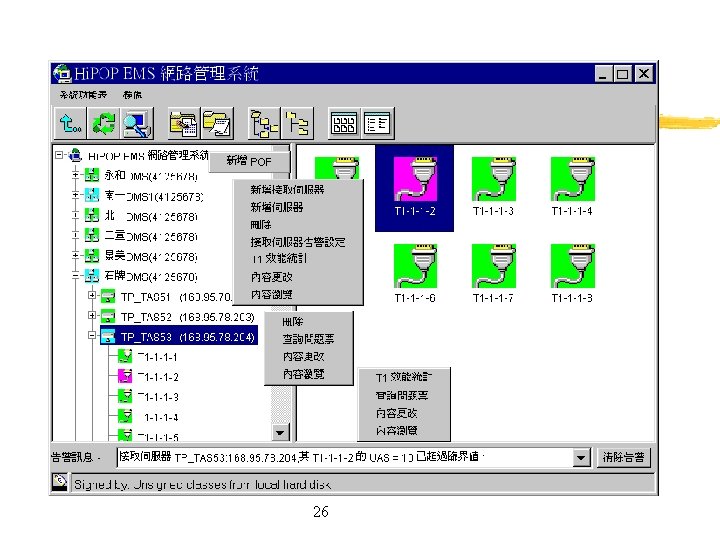Click the collapsed tree hierarchy toolbar icon
720x540 pixels.
(x=298, y=123)
